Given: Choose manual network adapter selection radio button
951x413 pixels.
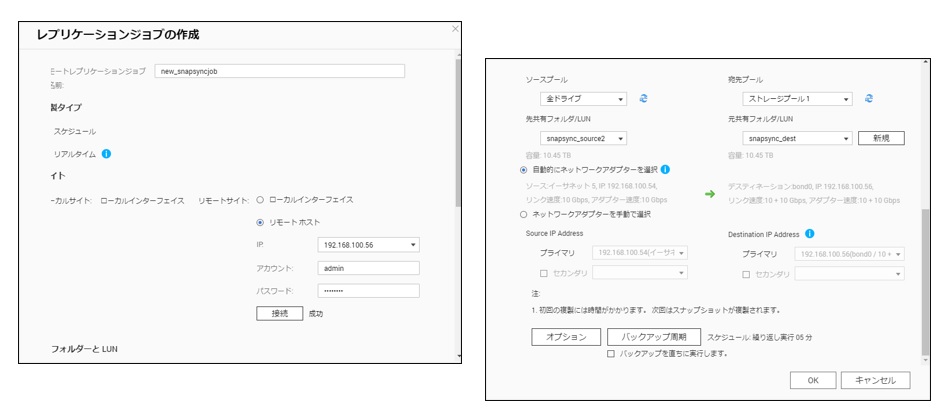Looking at the screenshot, I should [x=523, y=214].
